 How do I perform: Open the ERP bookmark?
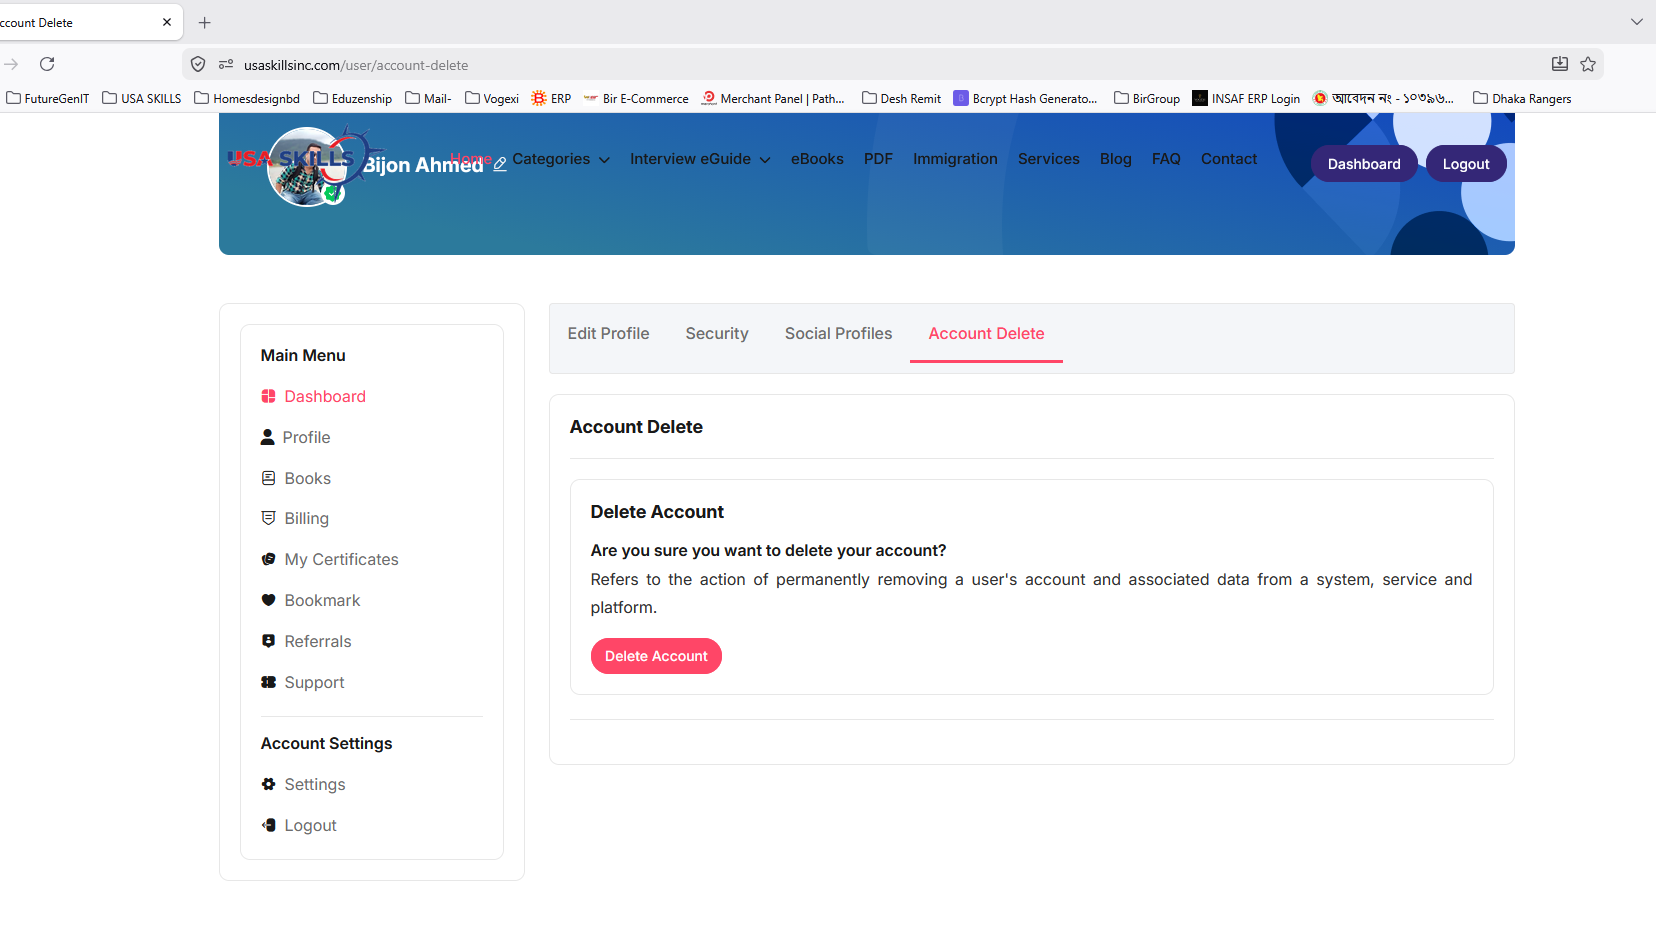coord(551,98)
